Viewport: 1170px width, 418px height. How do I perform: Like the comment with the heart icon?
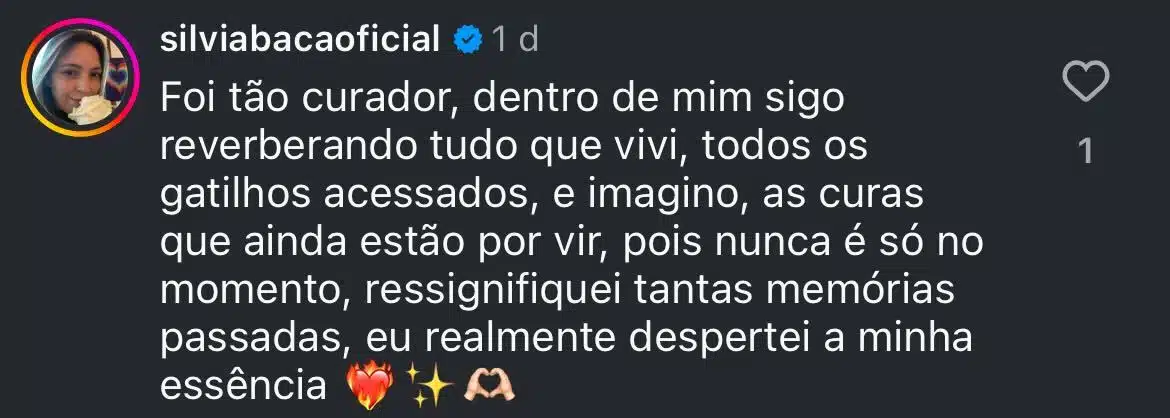click(x=1086, y=81)
